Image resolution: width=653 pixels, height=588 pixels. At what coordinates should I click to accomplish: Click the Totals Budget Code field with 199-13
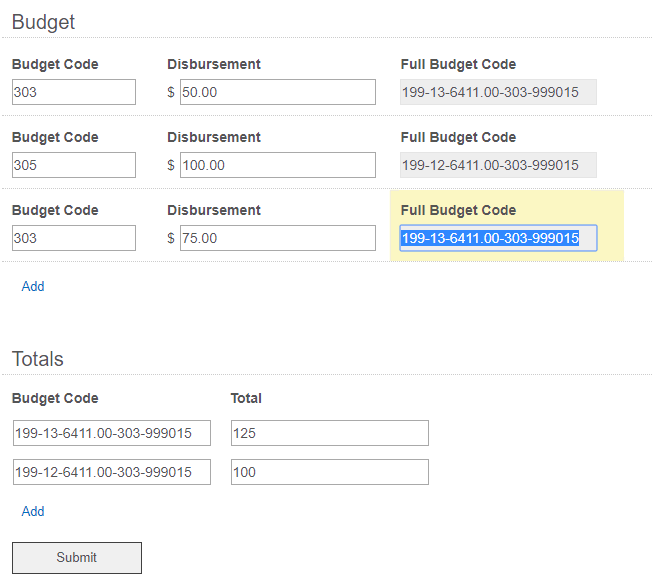click(x=112, y=433)
